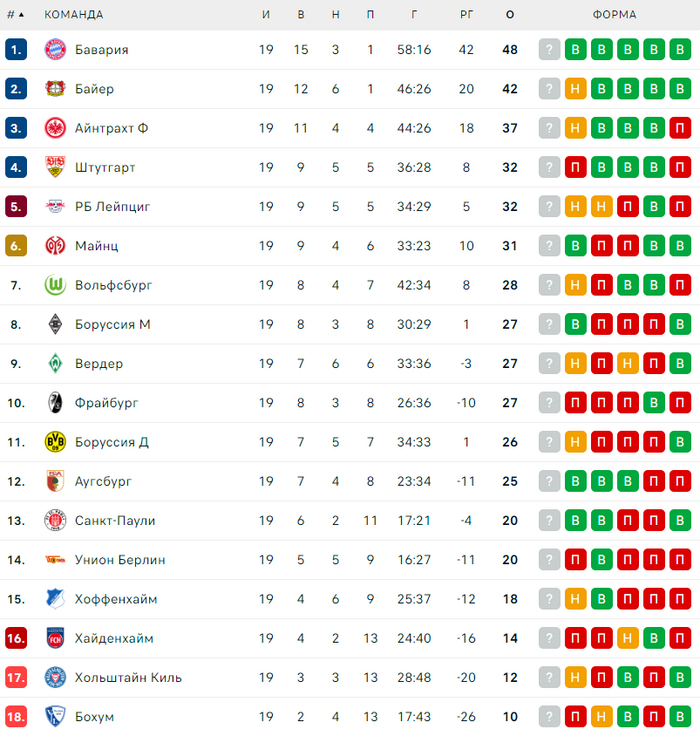Click the Bavaria club logo
This screenshot has width=700, height=736.
click(x=55, y=49)
